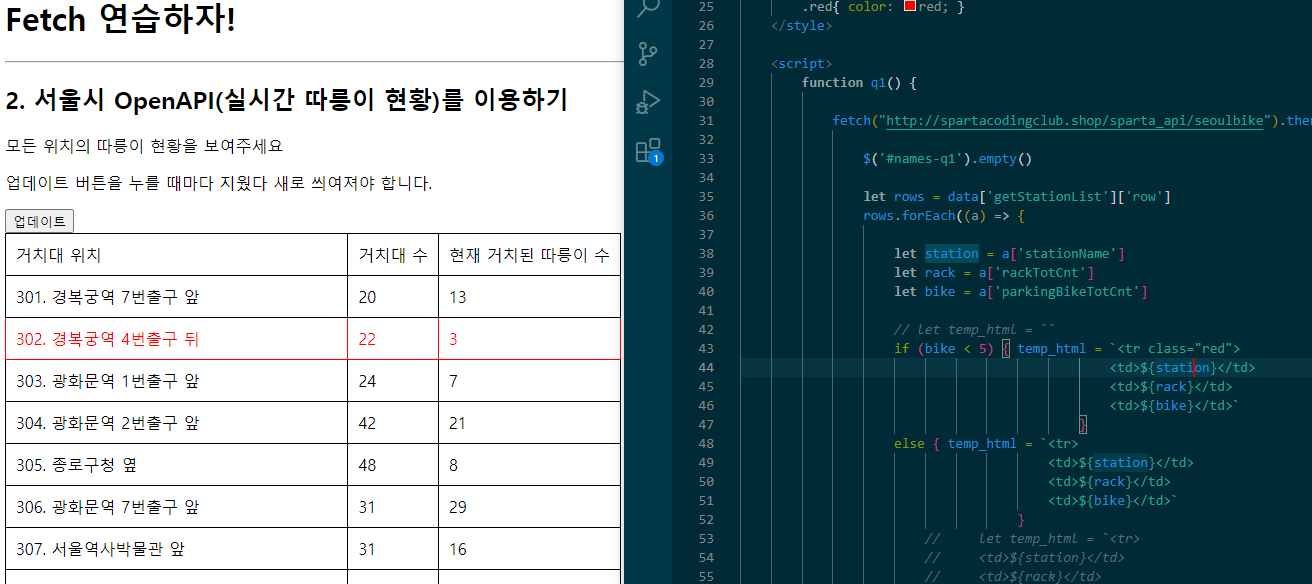Click bike count 7 in row 303
This screenshot has width=1312, height=584.
(529, 381)
